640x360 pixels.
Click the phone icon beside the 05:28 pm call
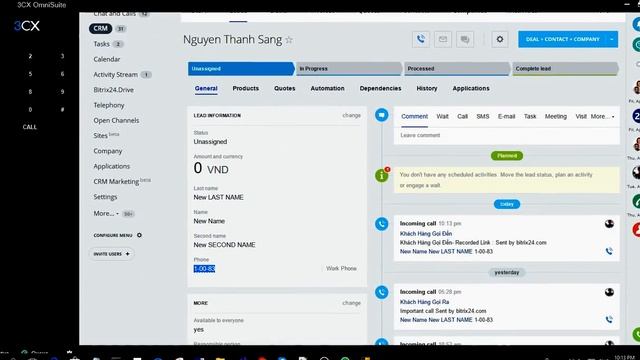[x=382, y=292]
